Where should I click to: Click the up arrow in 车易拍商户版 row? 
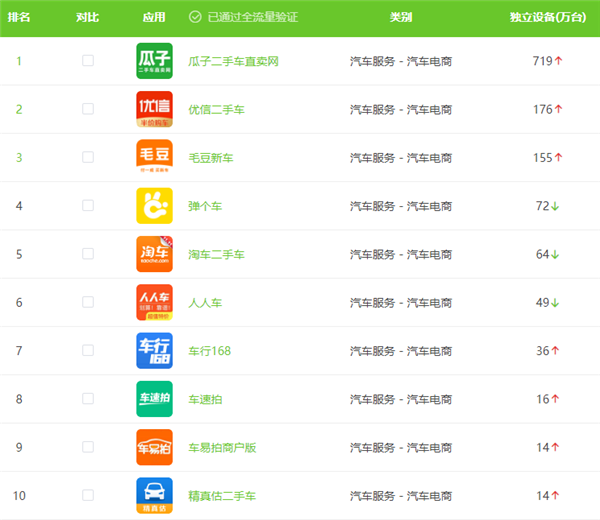555,447
